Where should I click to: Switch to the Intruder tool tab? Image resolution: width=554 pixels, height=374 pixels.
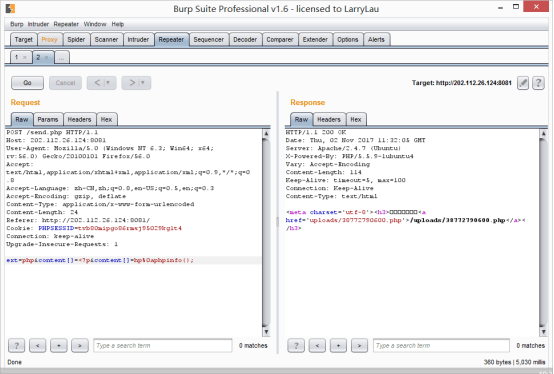[x=138, y=40]
